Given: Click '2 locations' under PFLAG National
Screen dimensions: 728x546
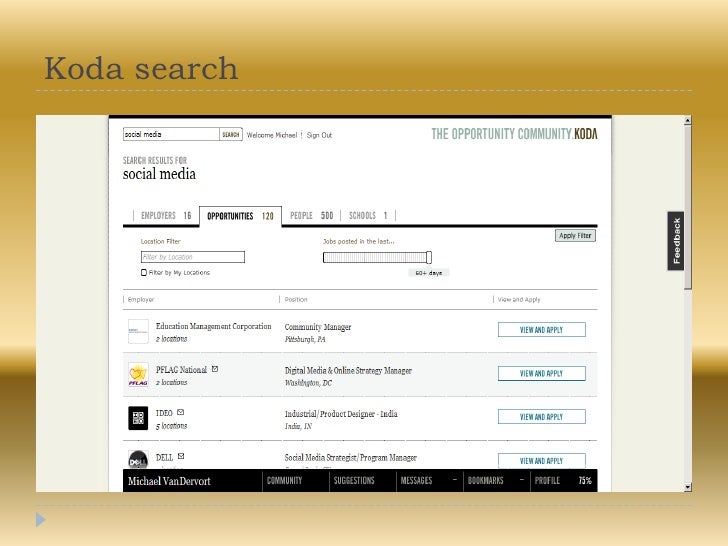Looking at the screenshot, I should pos(171,382).
